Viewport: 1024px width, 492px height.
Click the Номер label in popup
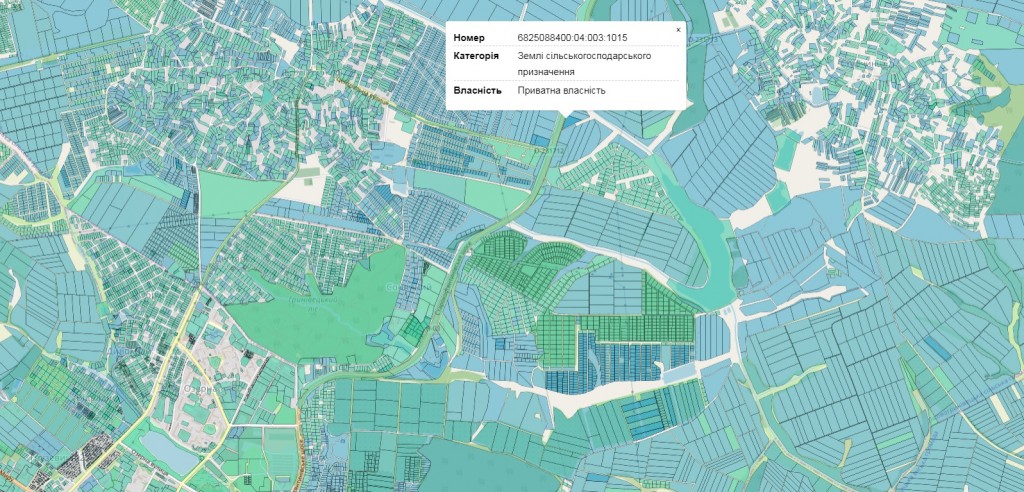pyautogui.click(x=469, y=38)
